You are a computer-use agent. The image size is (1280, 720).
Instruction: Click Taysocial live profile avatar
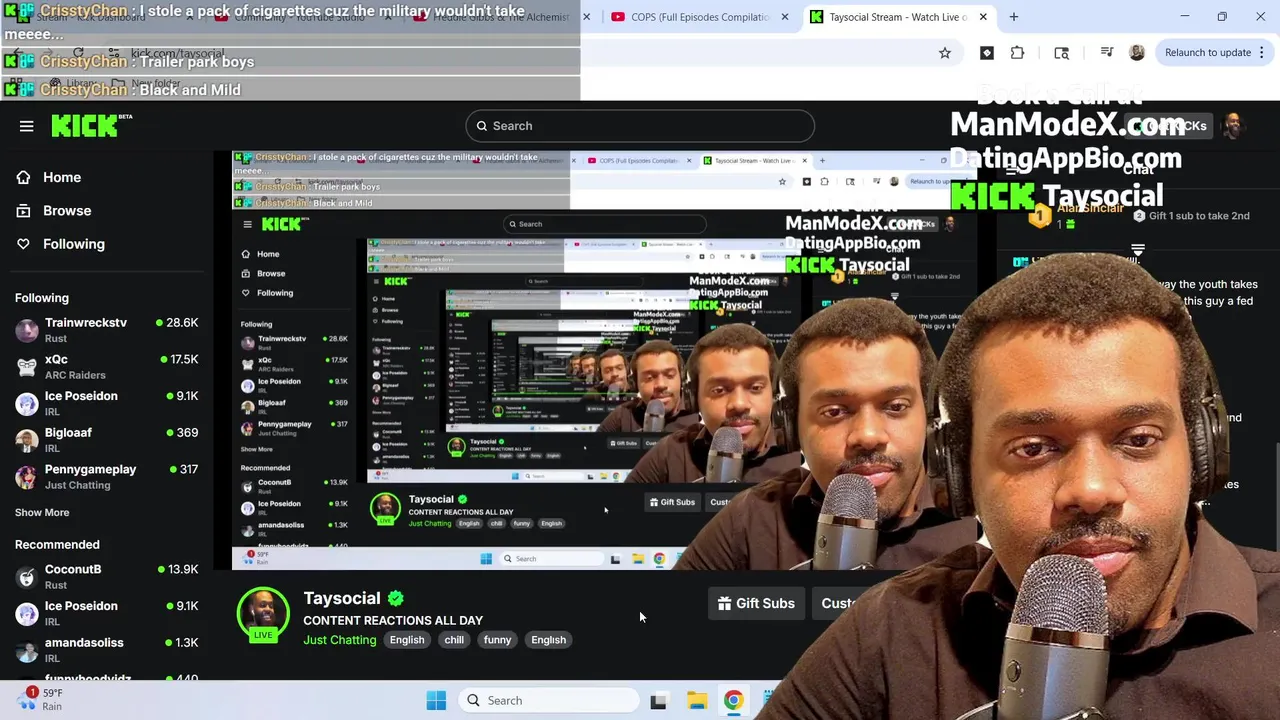[x=263, y=613]
